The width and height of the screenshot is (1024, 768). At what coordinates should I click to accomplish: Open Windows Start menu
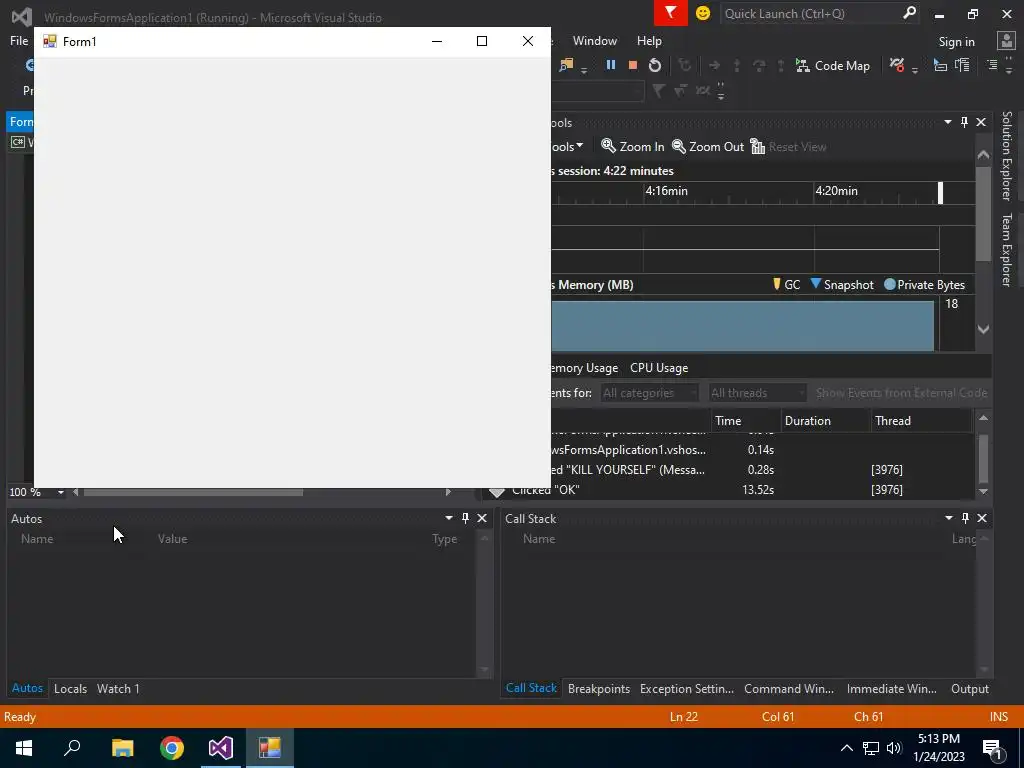(24, 748)
